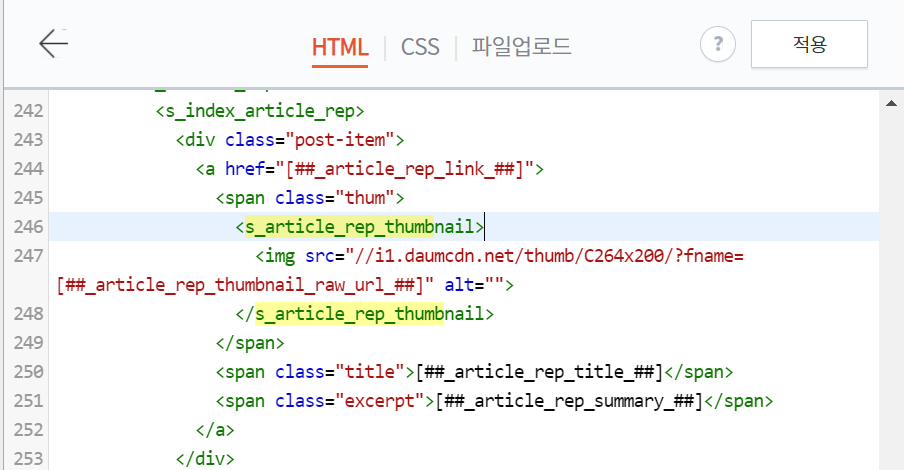Select line number 251 in gutter
The image size is (904, 470).
(x=28, y=401)
